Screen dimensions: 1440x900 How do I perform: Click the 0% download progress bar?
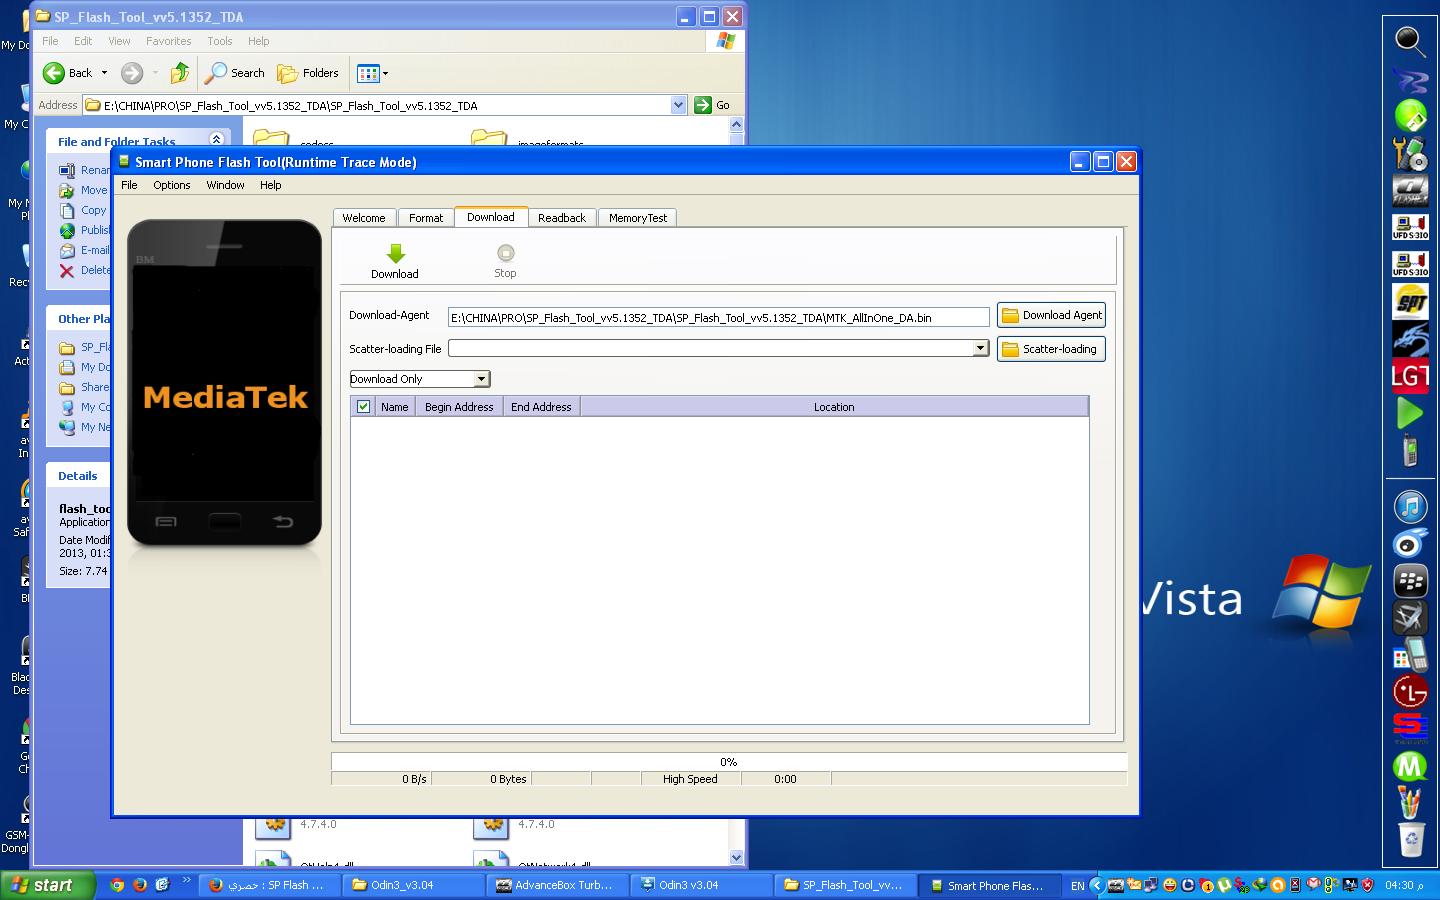click(728, 762)
